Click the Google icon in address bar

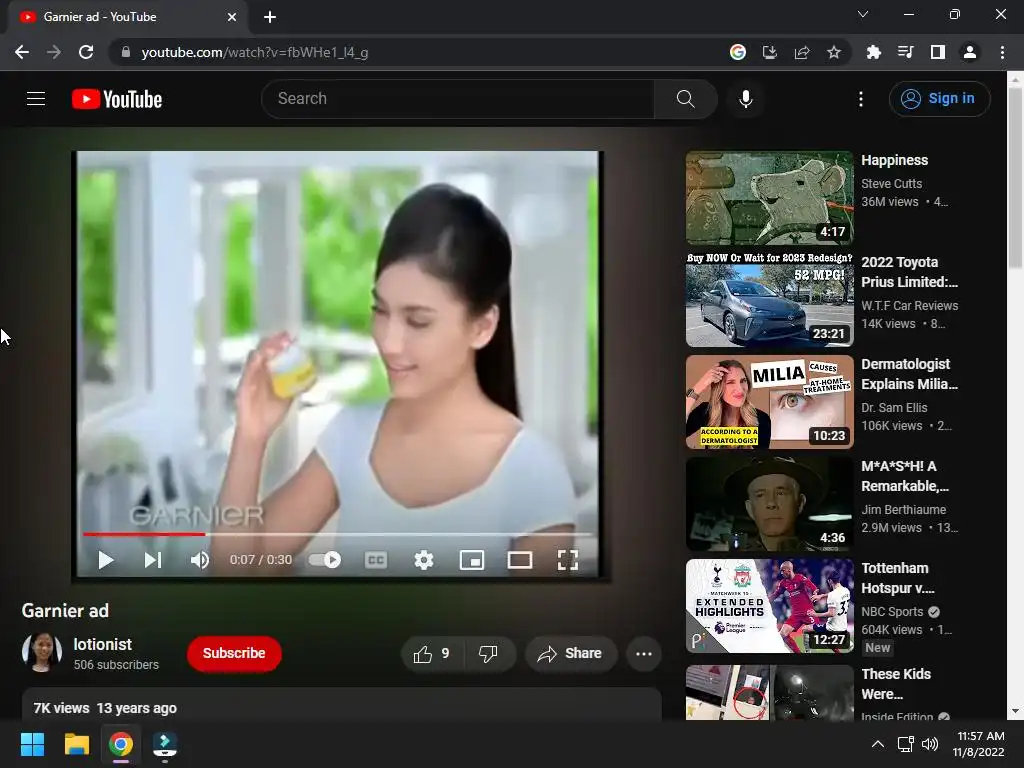pos(737,52)
